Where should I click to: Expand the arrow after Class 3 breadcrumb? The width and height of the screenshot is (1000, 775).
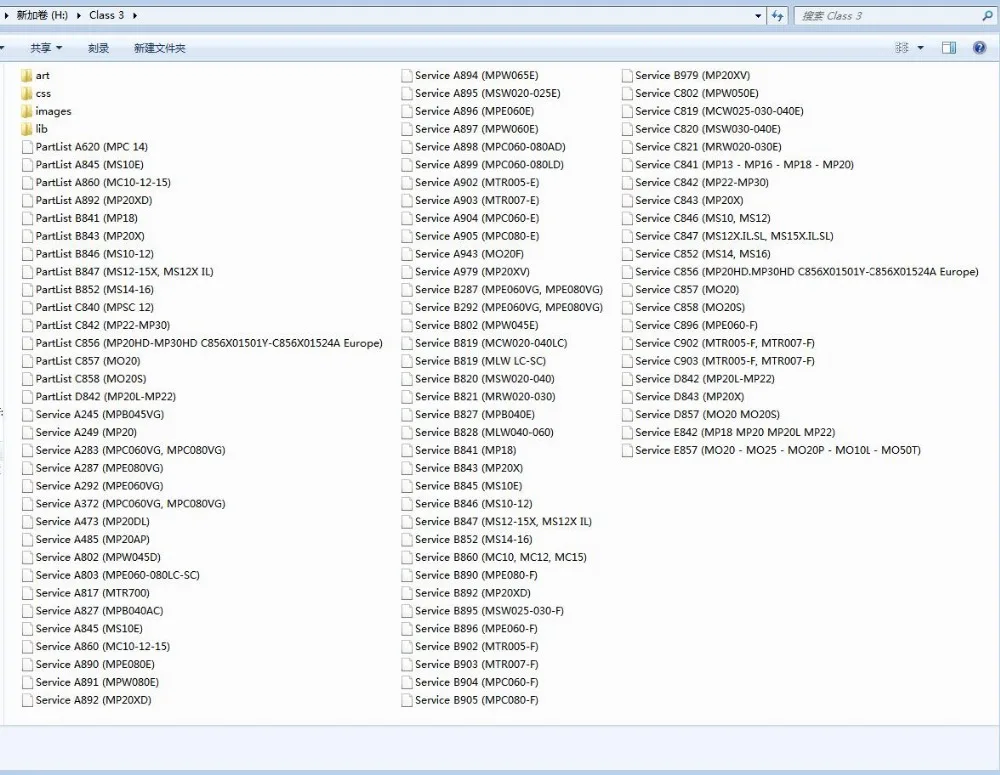135,15
